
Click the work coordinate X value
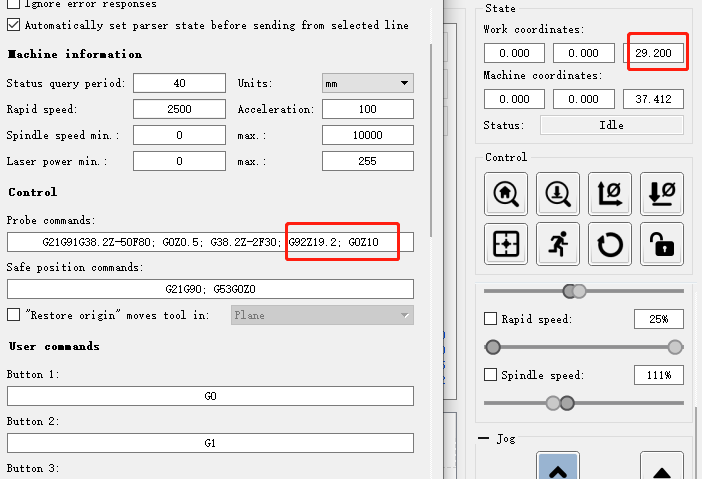[514, 53]
